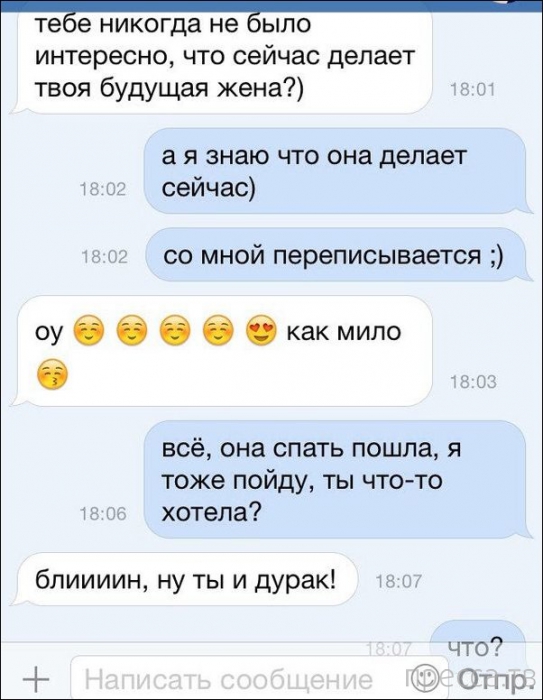Select the message about 'твоя будущая жена?)'
The image size is (543, 700).
pyautogui.click(x=223, y=56)
